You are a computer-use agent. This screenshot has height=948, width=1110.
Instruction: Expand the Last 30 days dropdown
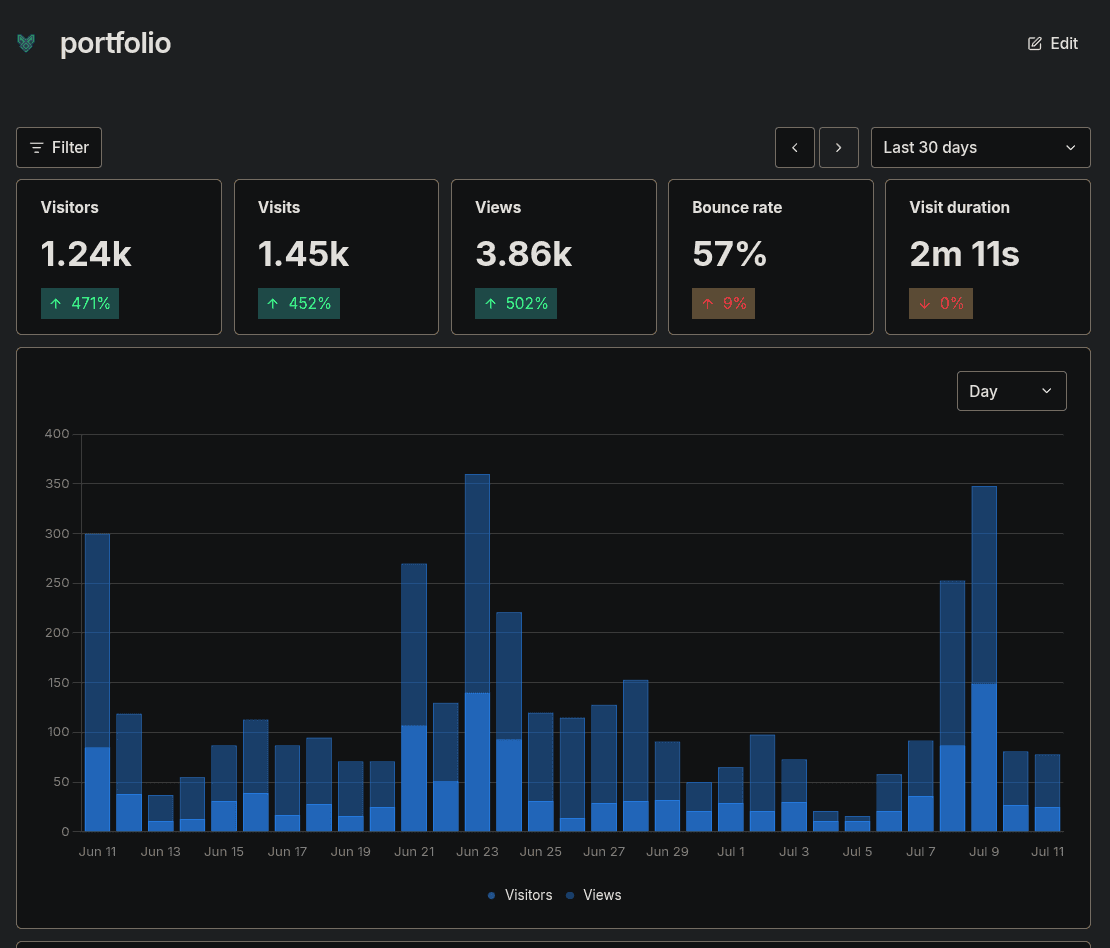[x=980, y=147]
